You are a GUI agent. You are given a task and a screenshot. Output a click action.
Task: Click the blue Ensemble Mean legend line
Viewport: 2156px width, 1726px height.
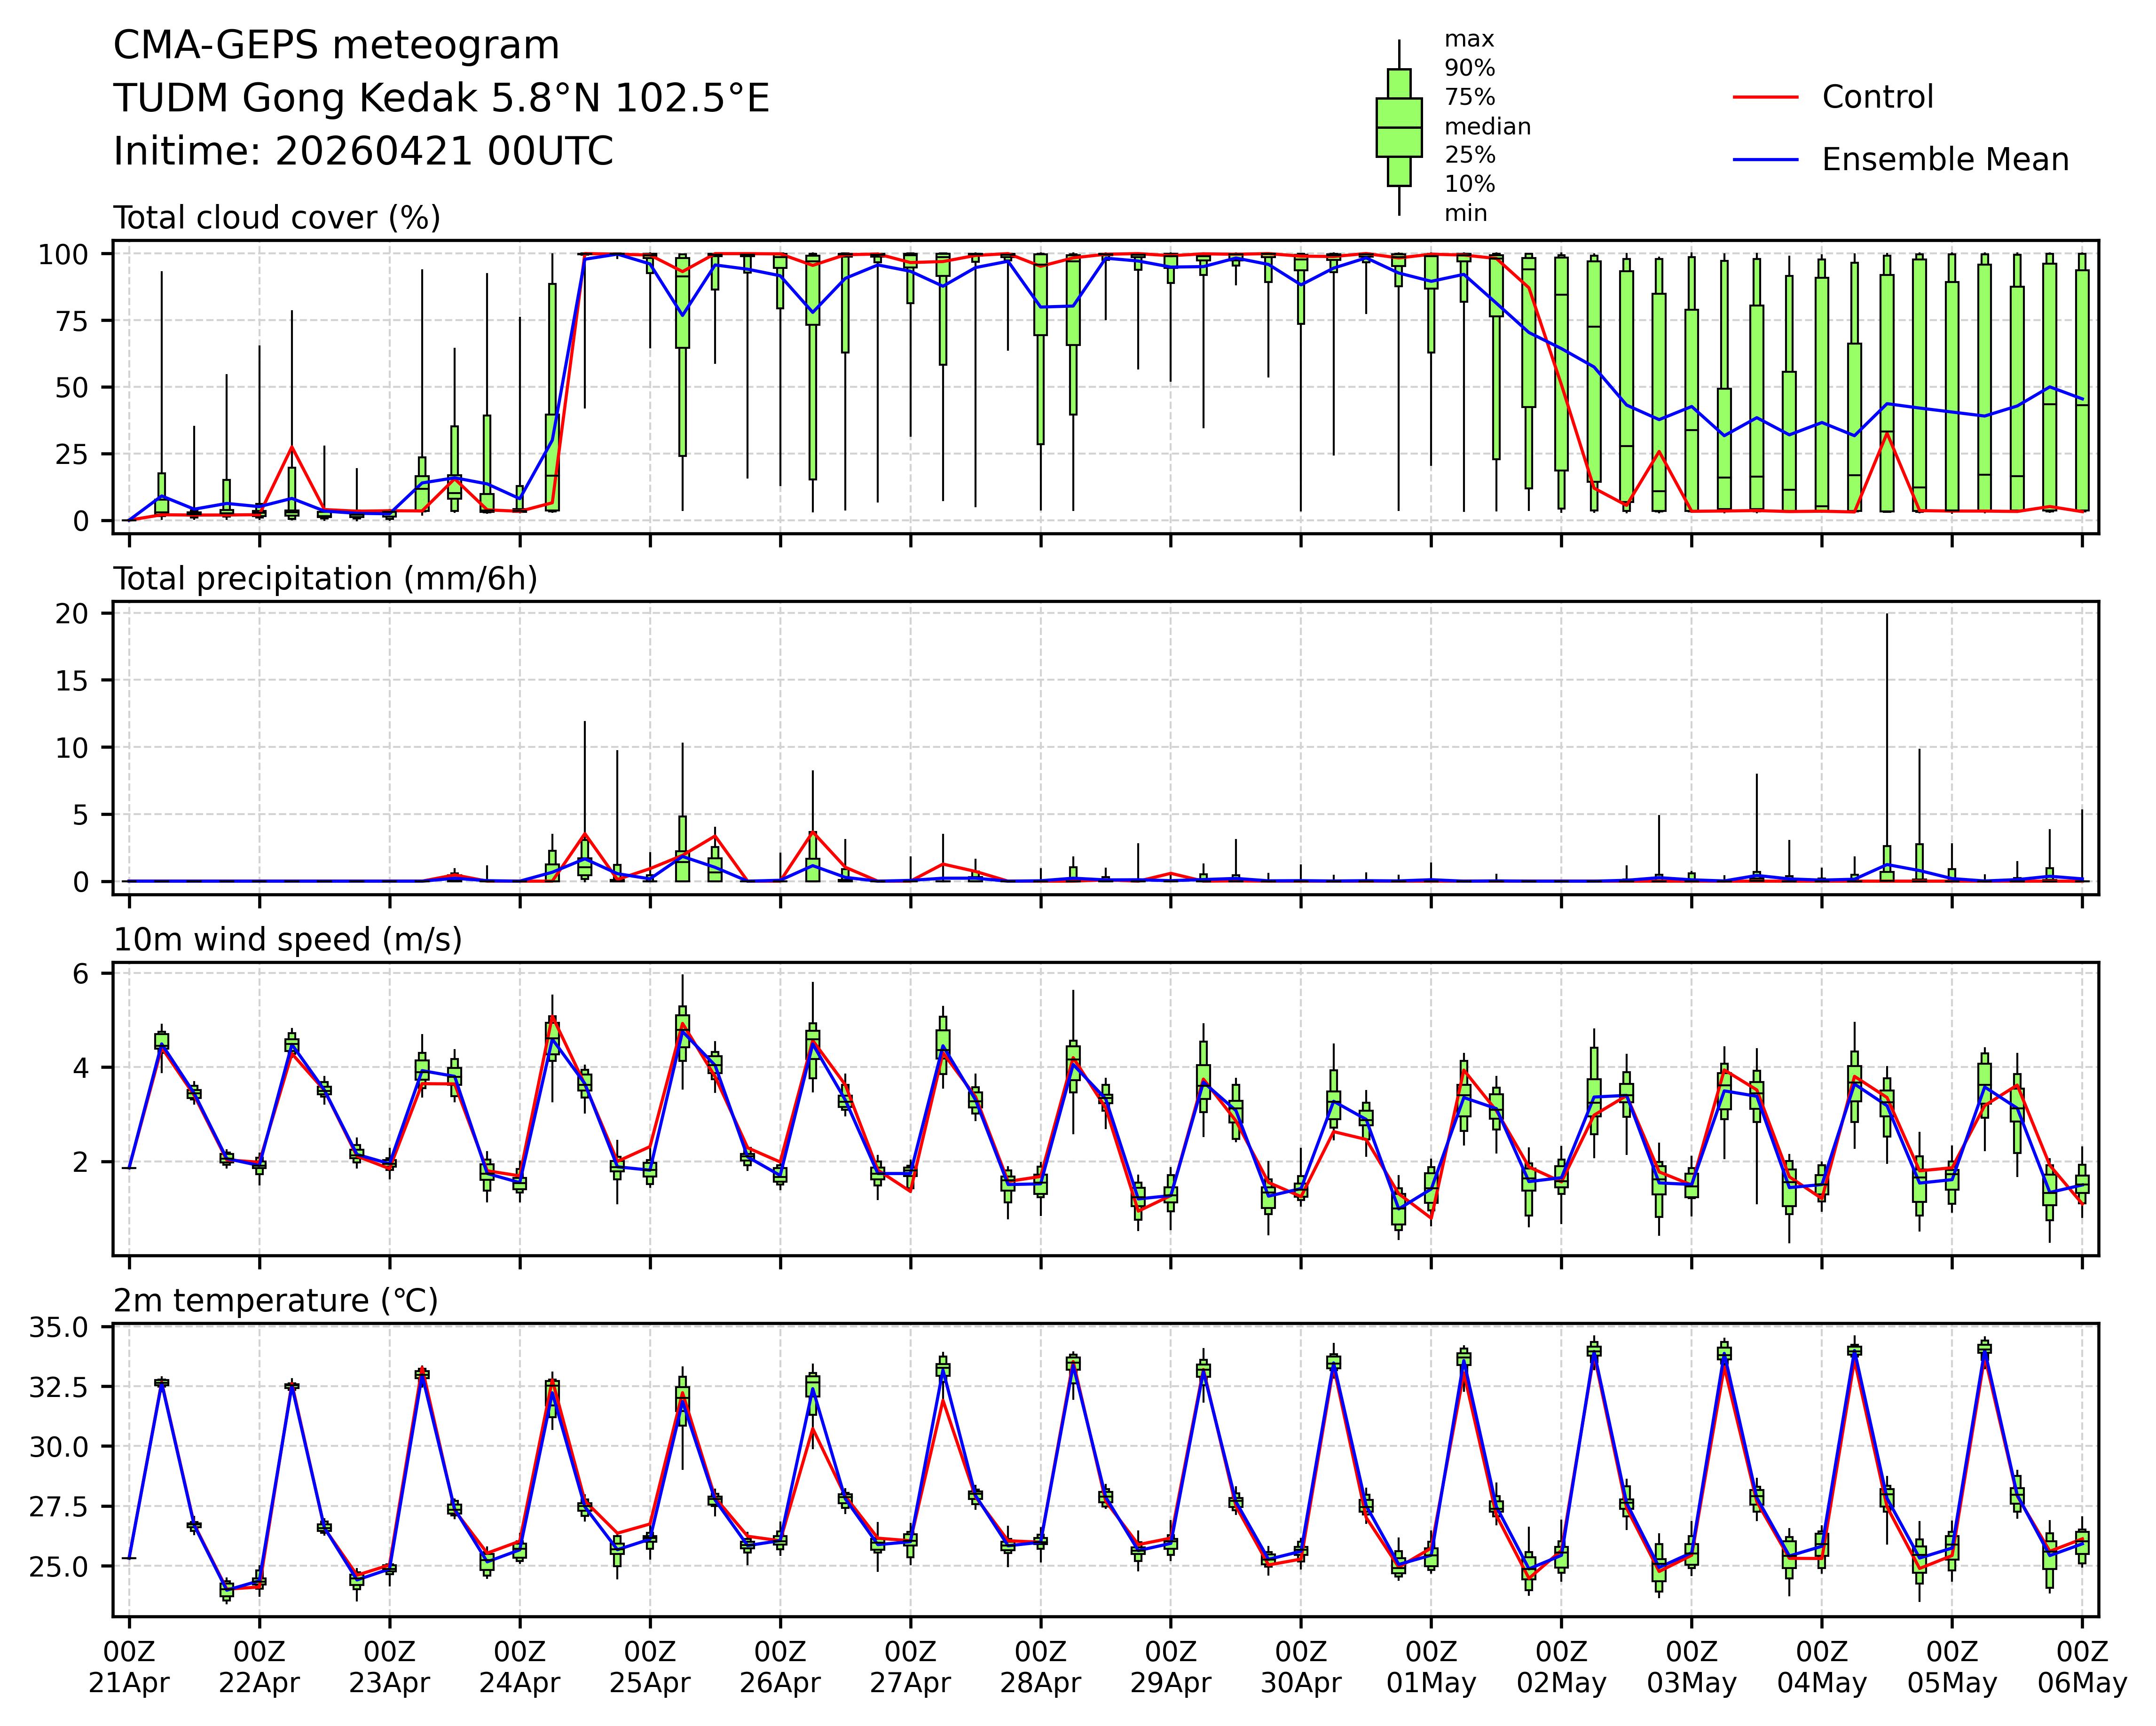click(1765, 160)
